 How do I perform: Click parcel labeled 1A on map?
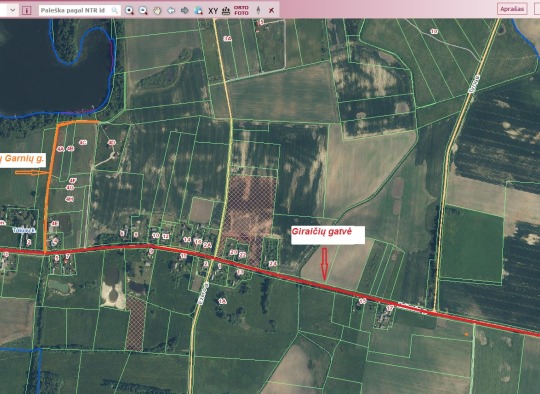[222, 301]
